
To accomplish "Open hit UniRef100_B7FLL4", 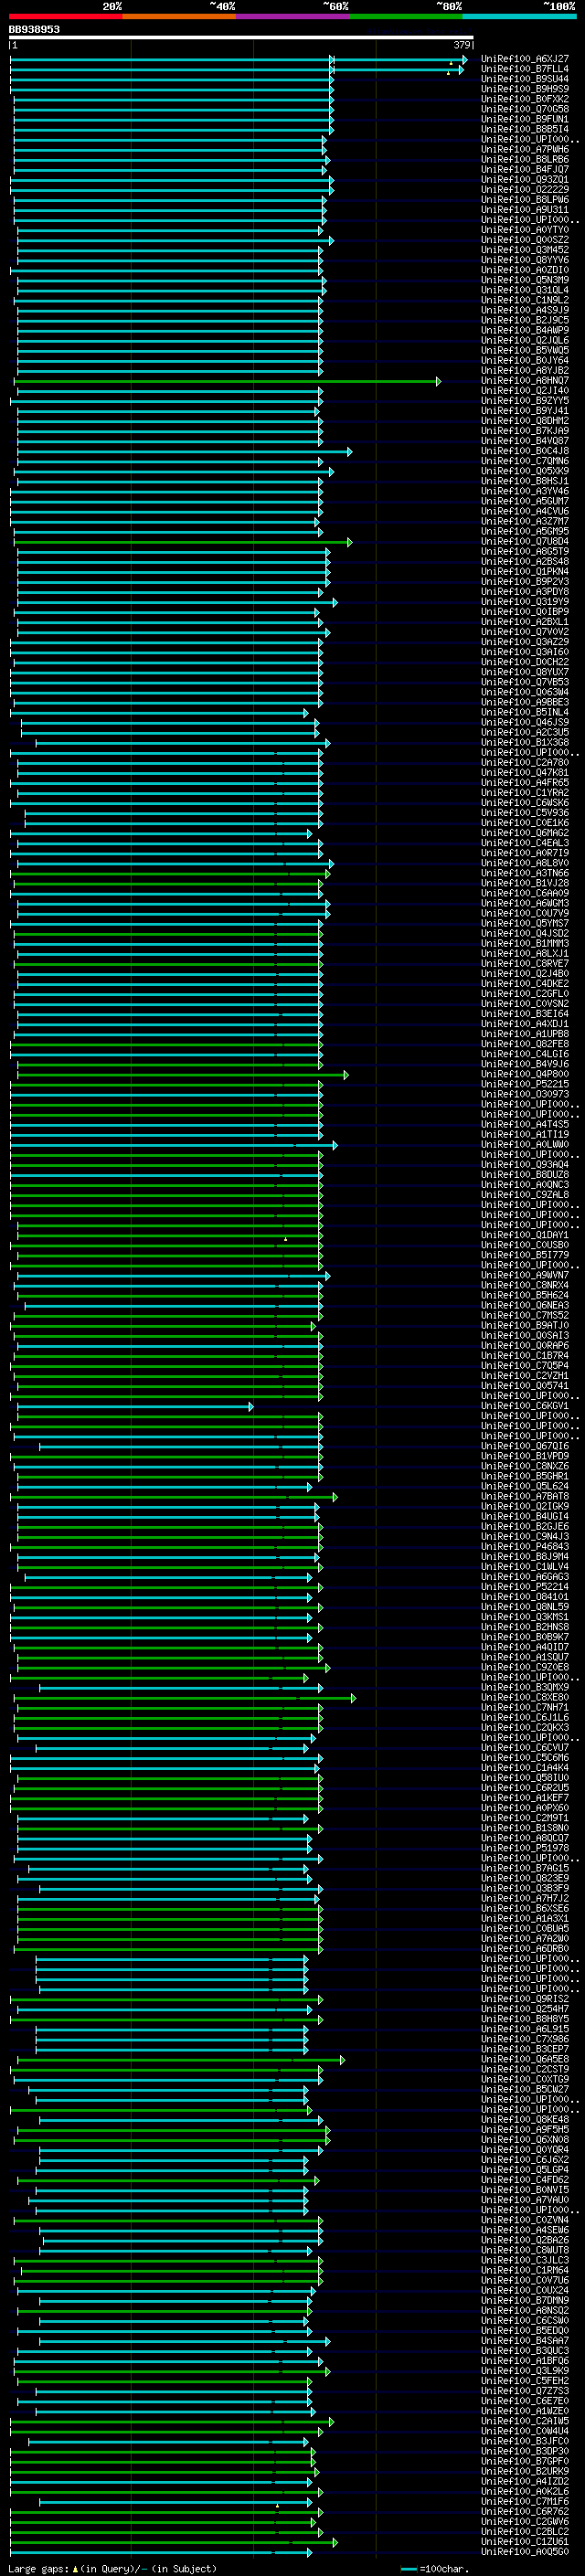I will 525,69.
